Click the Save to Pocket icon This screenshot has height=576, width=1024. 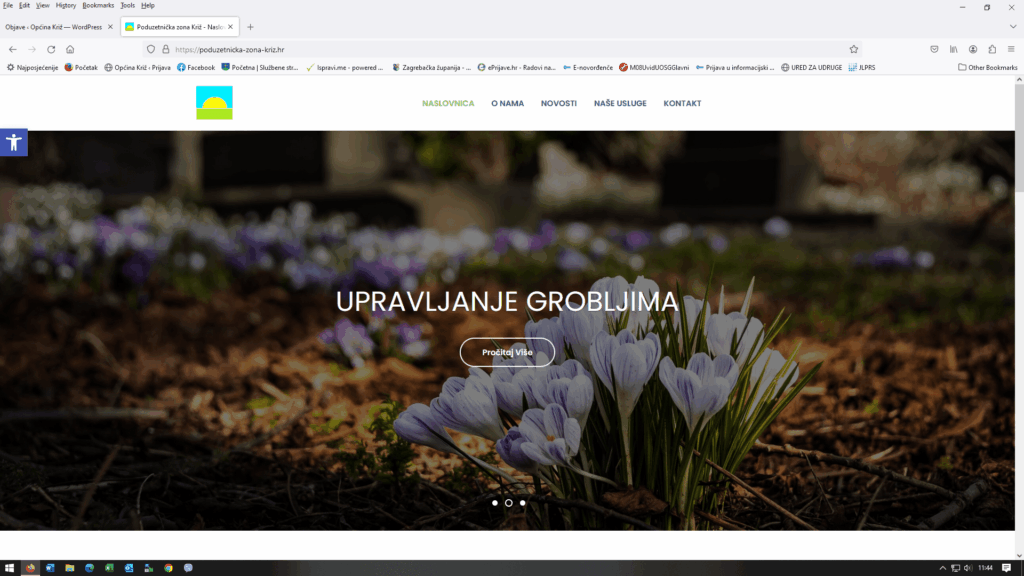click(934, 49)
